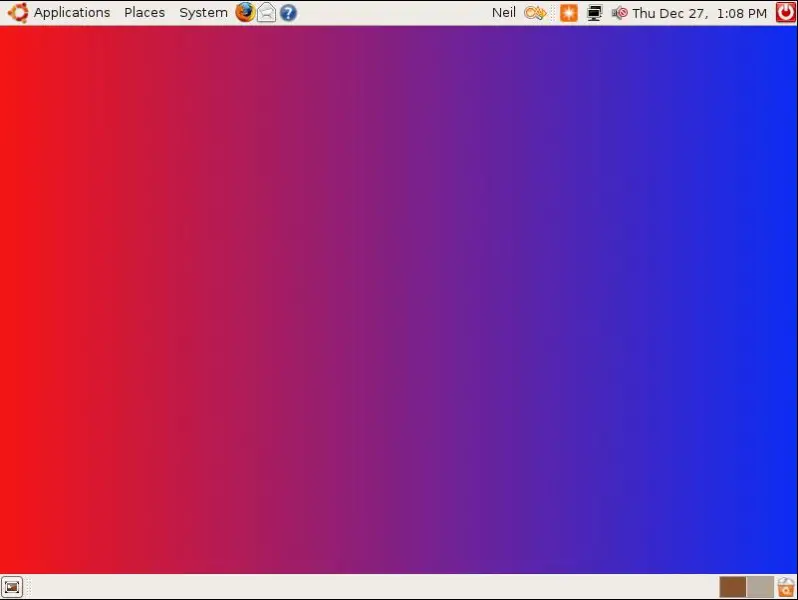Image resolution: width=798 pixels, height=600 pixels.
Task: Launch the Firefox web browser
Action: click(245, 13)
